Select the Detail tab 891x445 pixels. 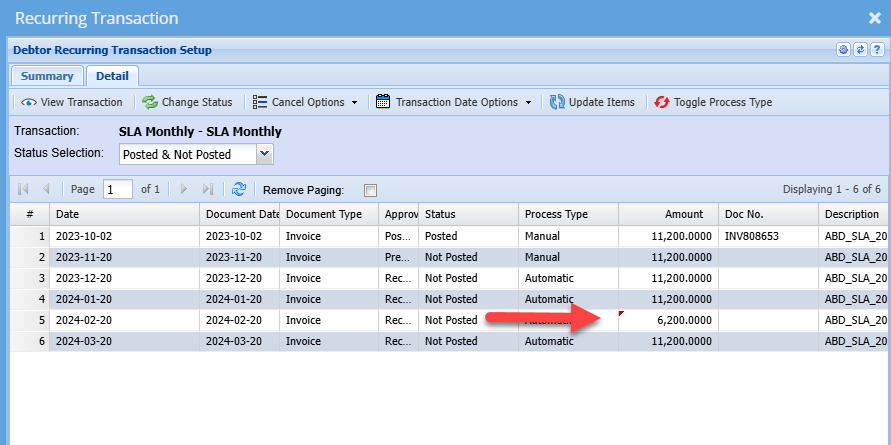click(x=112, y=76)
